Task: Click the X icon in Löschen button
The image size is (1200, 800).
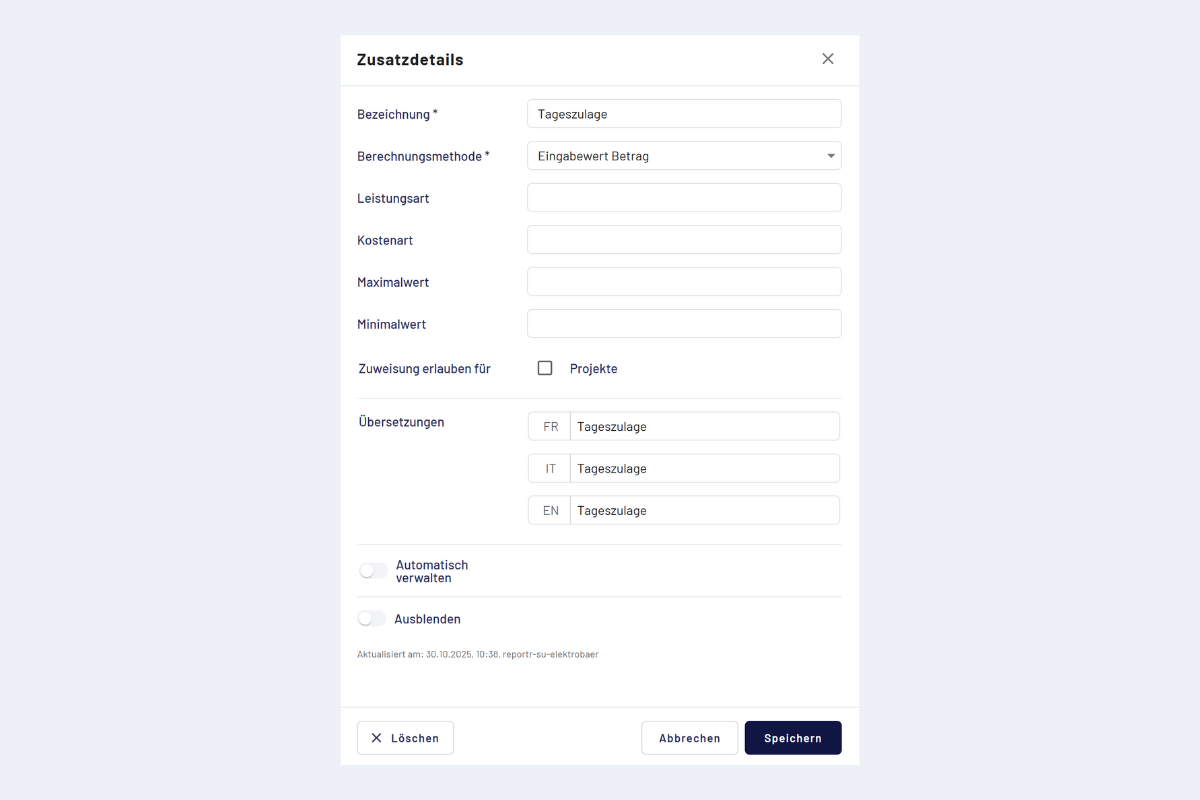Action: [376, 738]
